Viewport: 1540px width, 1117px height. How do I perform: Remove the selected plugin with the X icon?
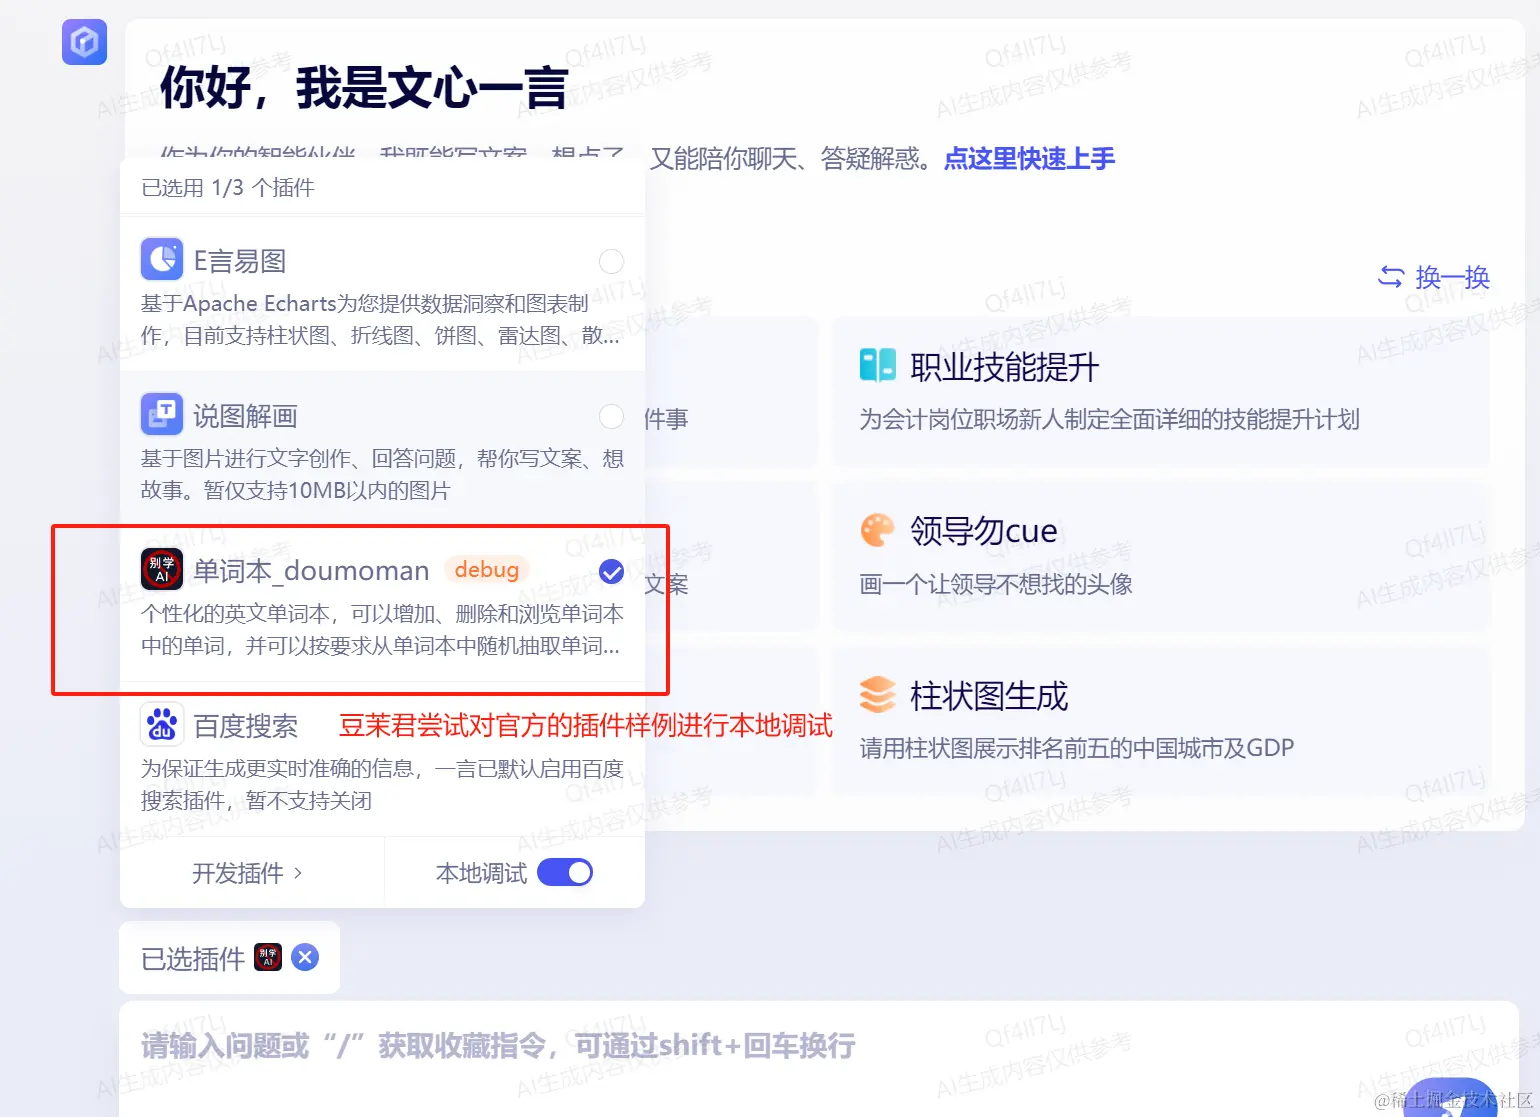(305, 957)
